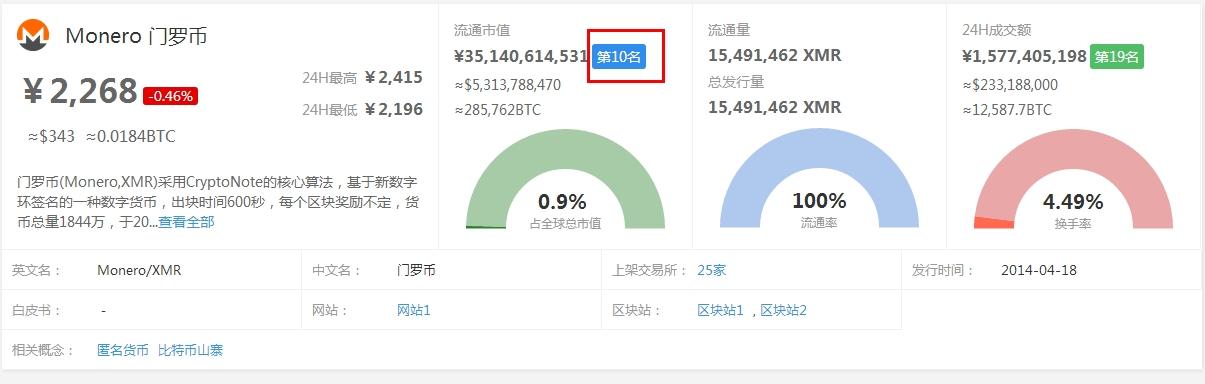Open the 25家 exchanges link
This screenshot has height=384, width=1205.
click(x=712, y=270)
